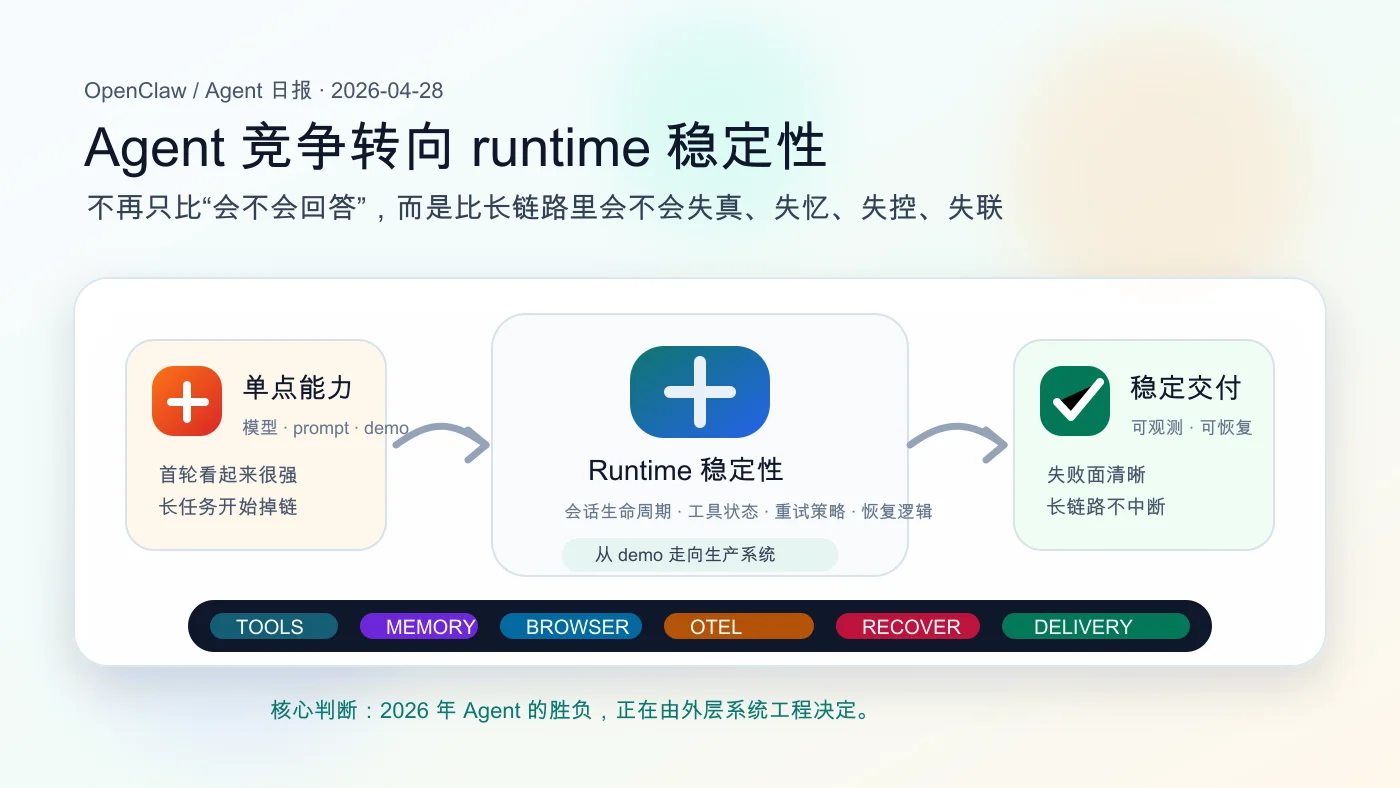1400x788 pixels.
Task: Click the subtitle starting 不再只比
Action: [x=545, y=208]
